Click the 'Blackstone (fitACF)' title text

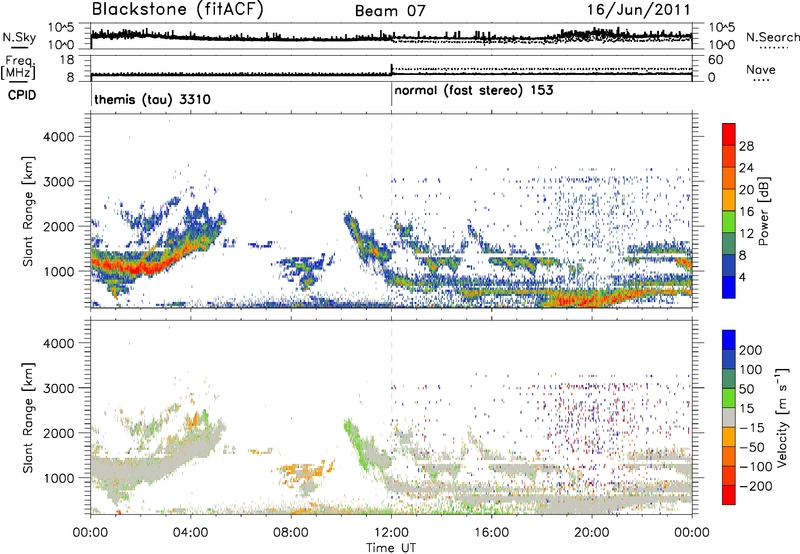pos(178,10)
